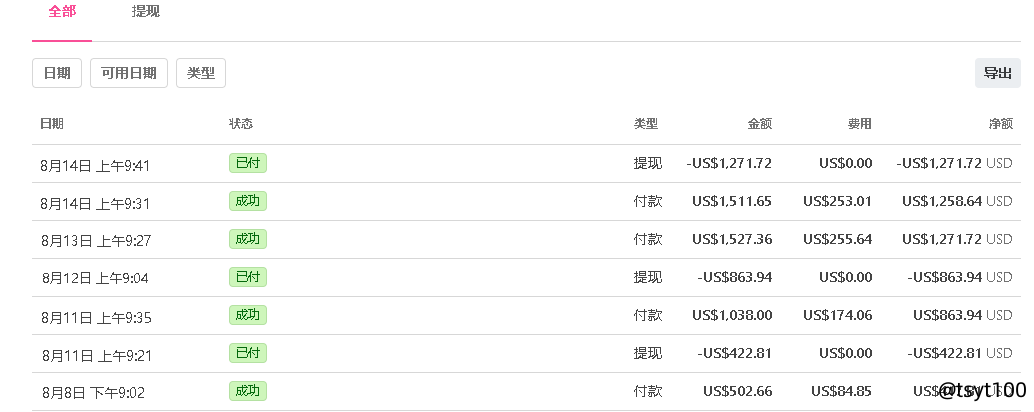Open the 类型 filter dropdown

coord(201,73)
